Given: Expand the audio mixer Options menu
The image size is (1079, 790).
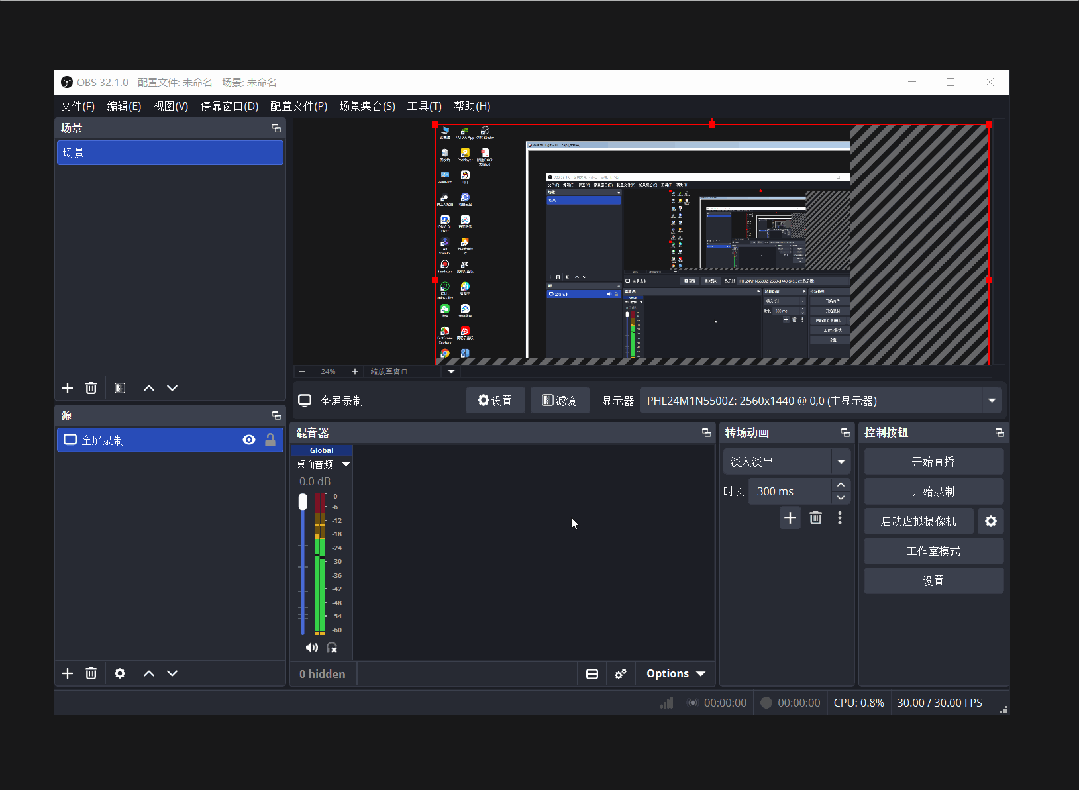Looking at the screenshot, I should pos(676,674).
